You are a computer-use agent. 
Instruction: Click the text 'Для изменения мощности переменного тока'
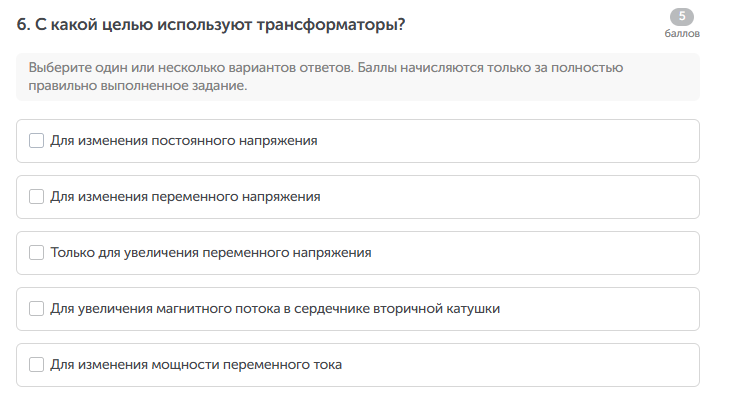(x=196, y=365)
